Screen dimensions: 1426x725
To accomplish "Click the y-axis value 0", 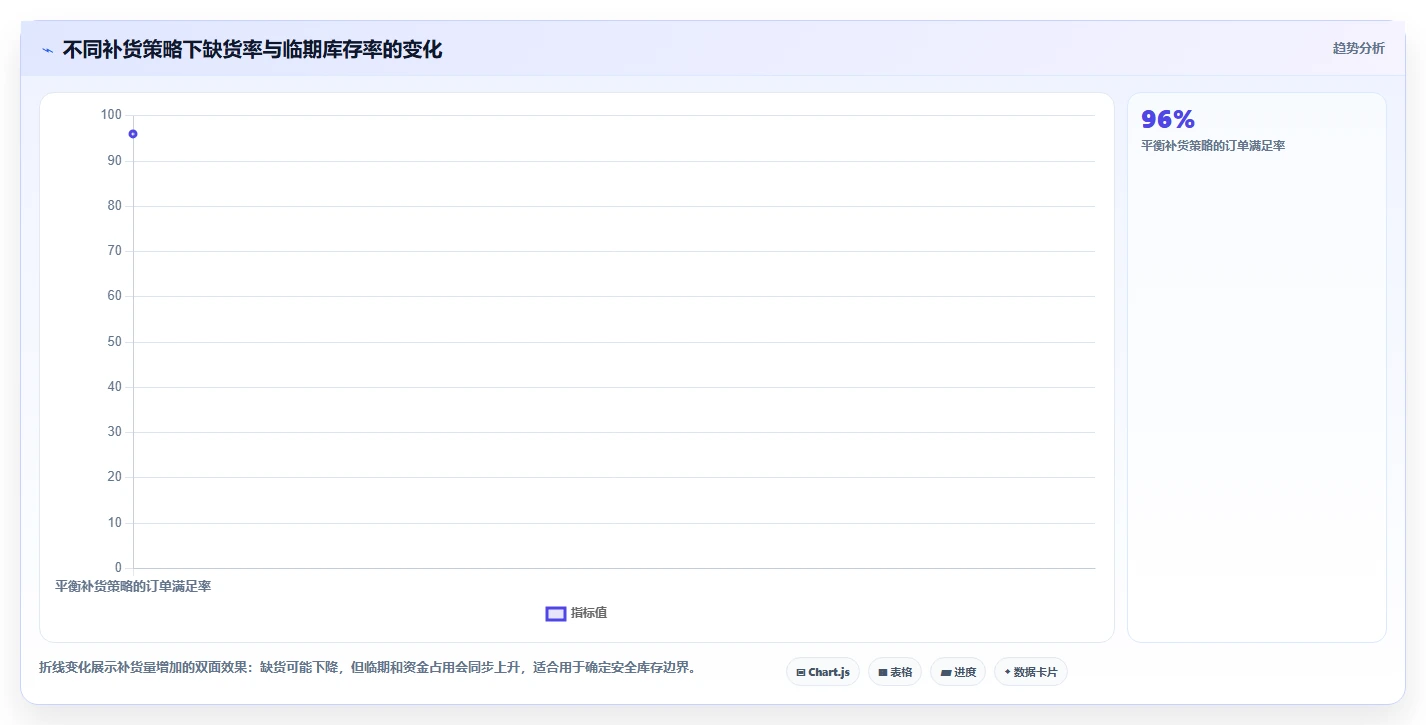I will 118,568.
